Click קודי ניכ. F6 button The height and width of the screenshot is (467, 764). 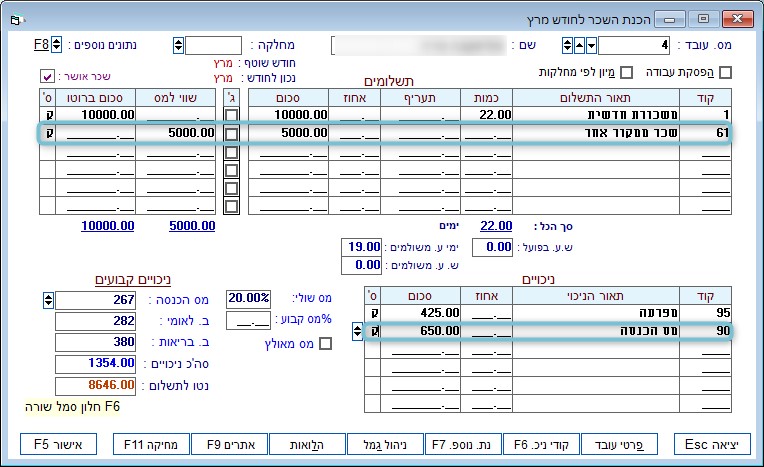tap(541, 444)
